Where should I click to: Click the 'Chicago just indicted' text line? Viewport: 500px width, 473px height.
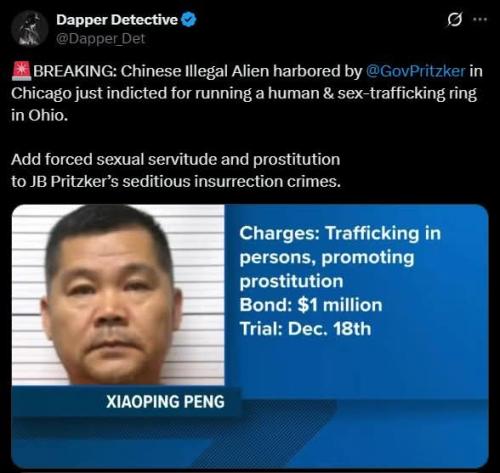pyautogui.click(x=244, y=94)
